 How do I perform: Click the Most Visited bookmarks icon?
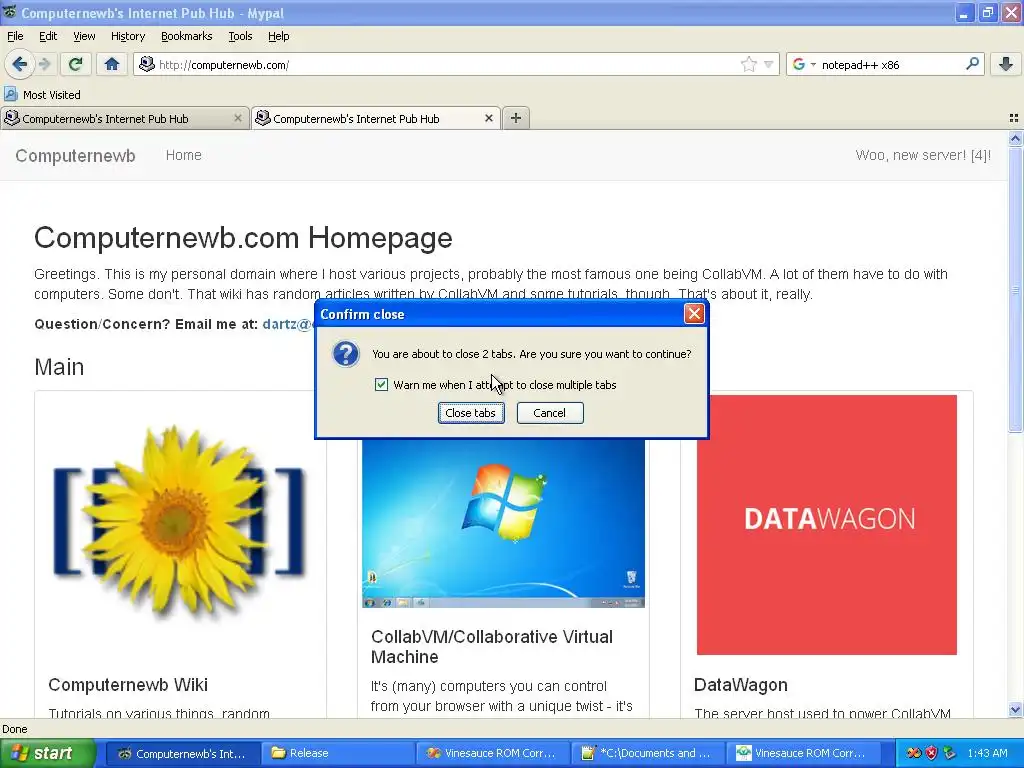click(10, 94)
